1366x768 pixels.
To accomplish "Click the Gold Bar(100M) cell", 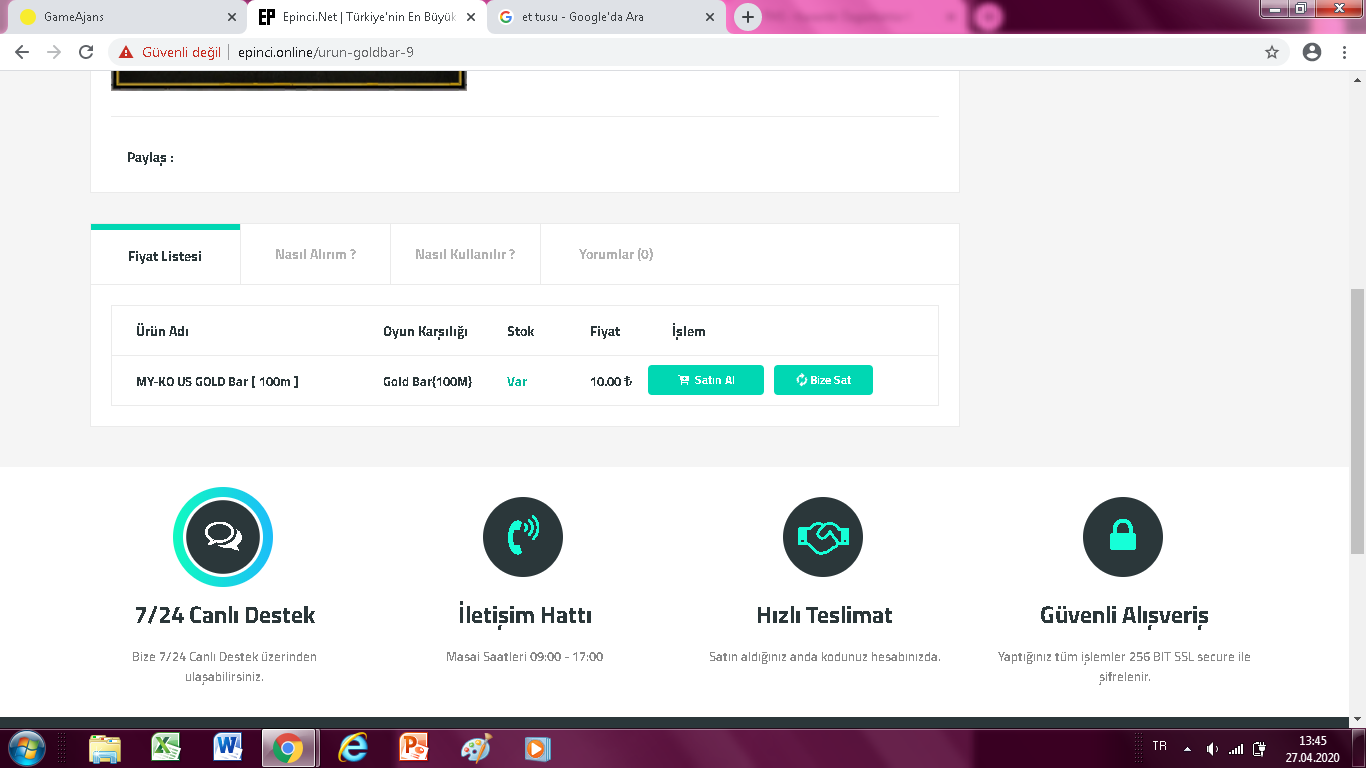I will [x=427, y=381].
